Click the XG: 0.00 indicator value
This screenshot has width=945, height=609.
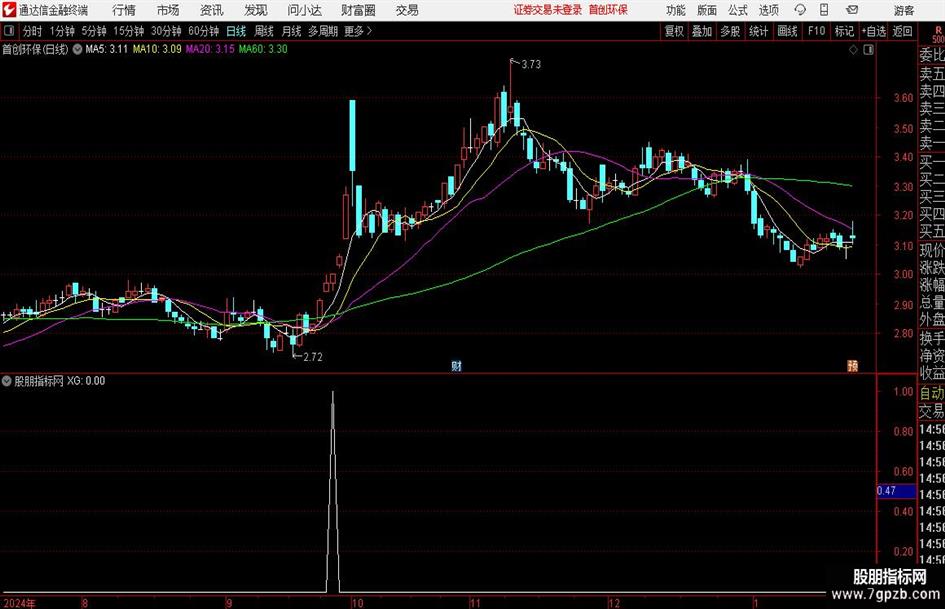(x=86, y=381)
